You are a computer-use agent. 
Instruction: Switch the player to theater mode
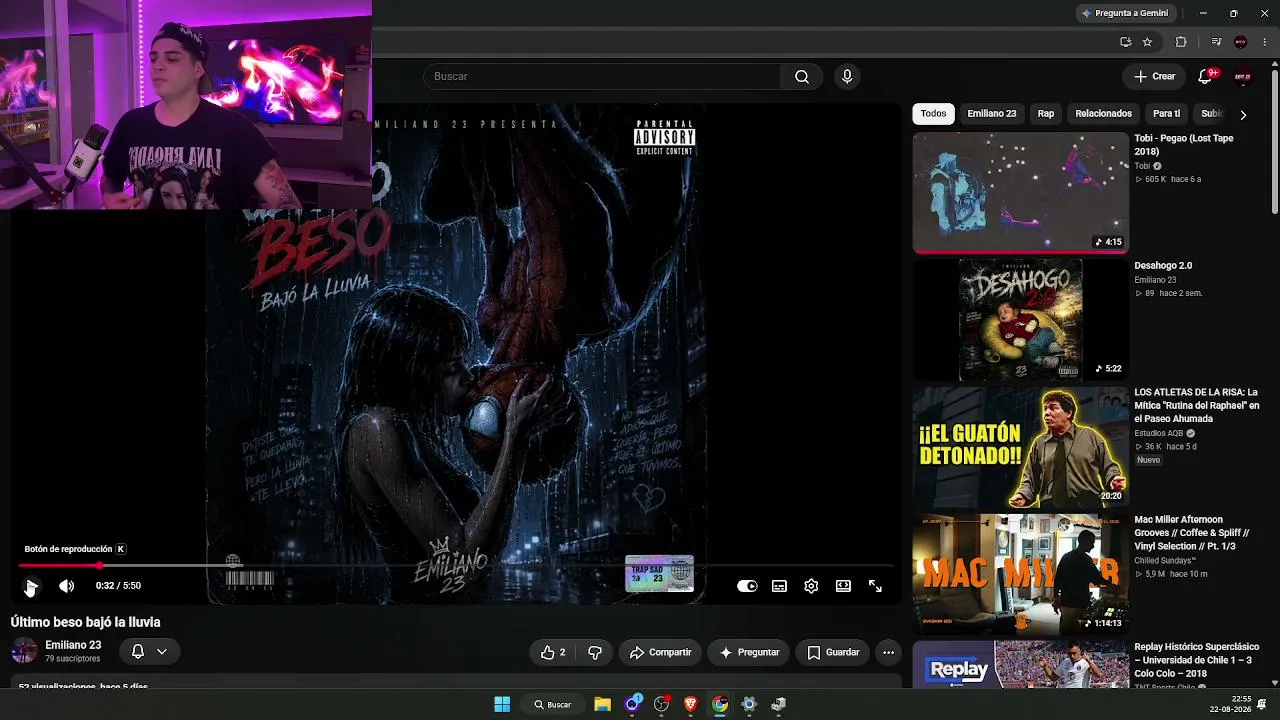point(843,586)
